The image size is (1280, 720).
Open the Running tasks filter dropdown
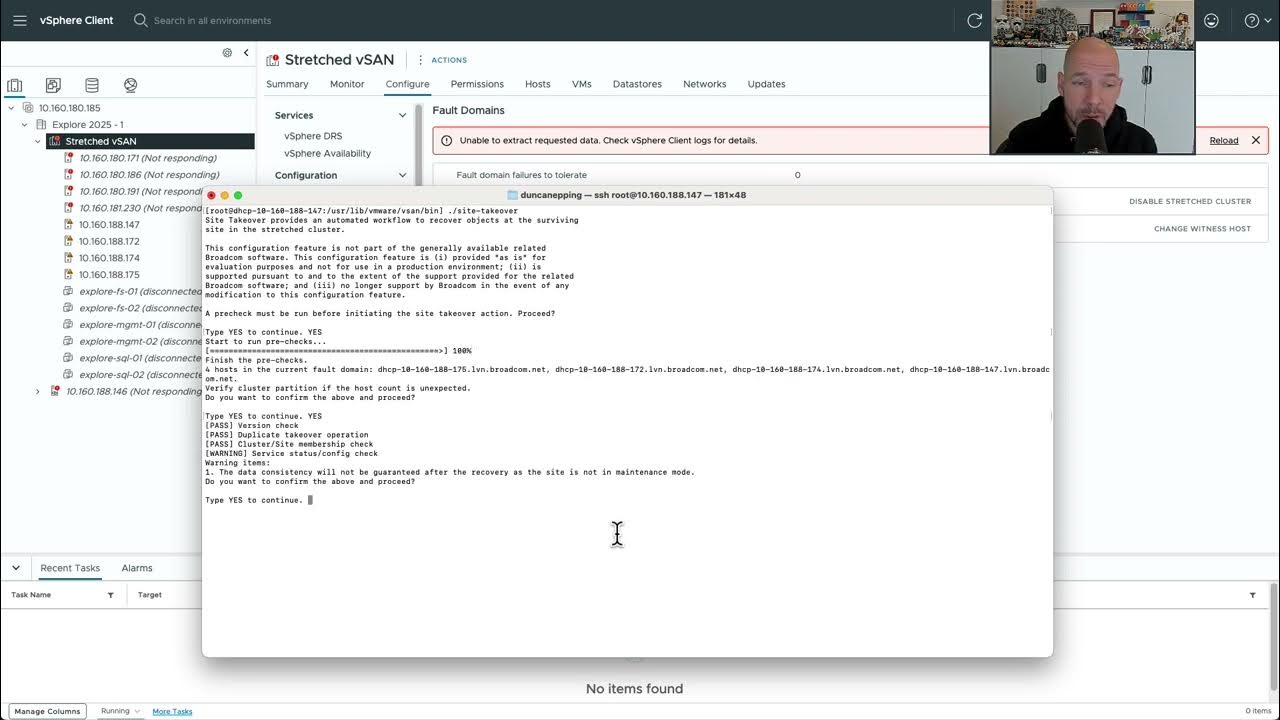tap(120, 711)
